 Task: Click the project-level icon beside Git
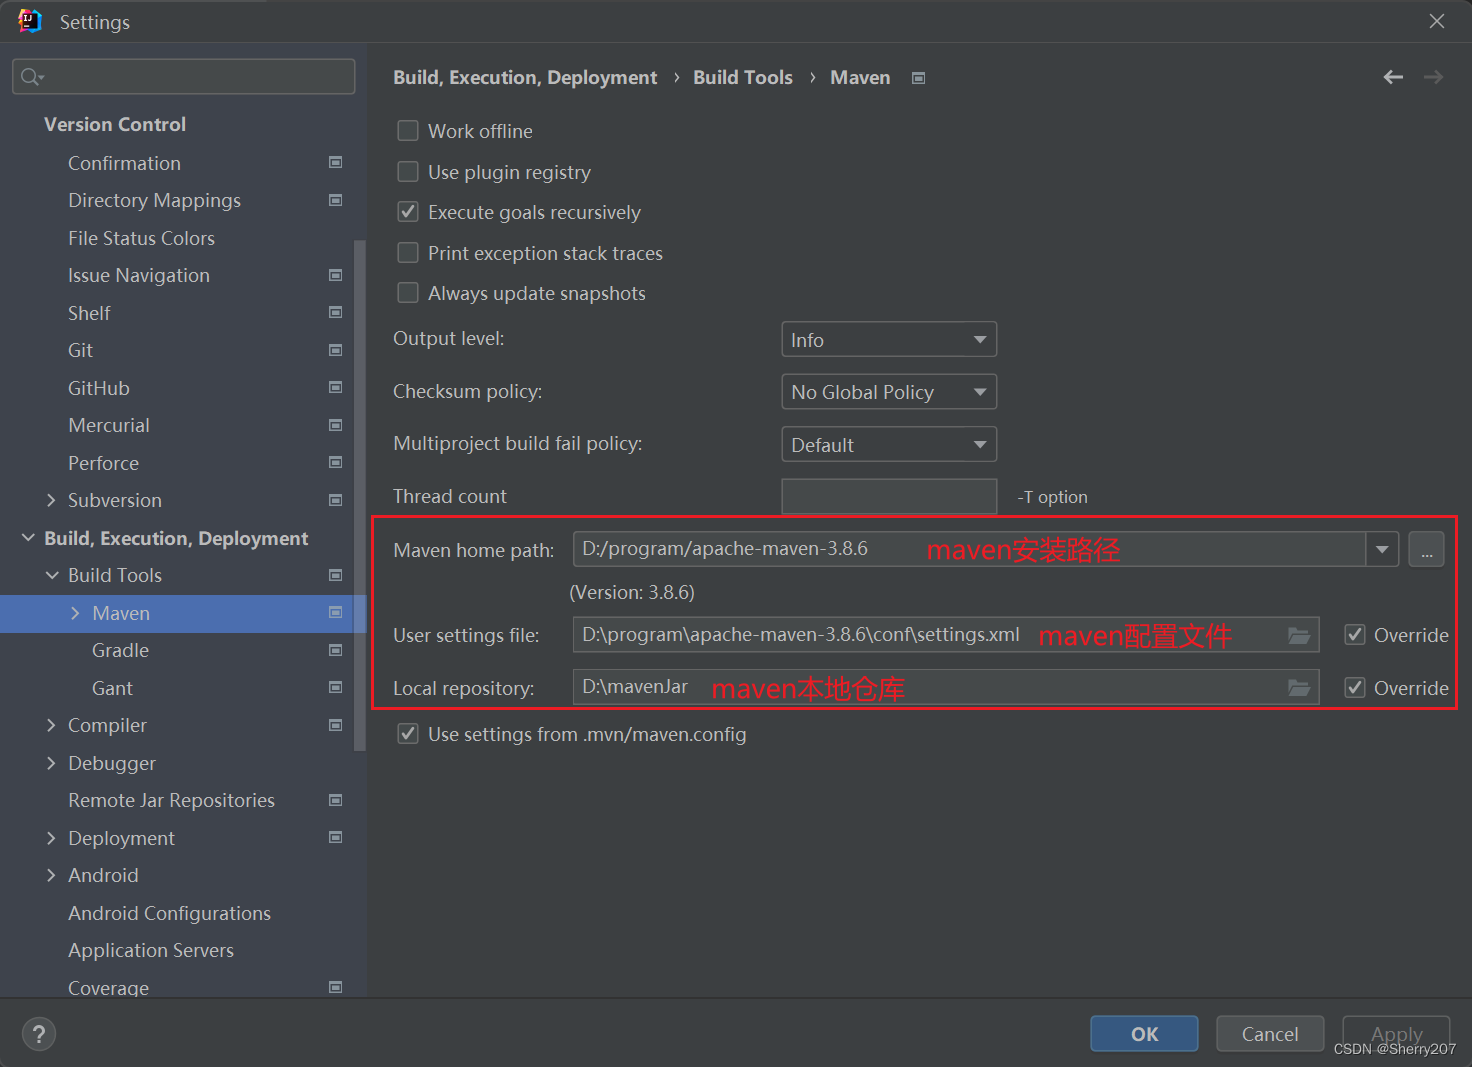(x=336, y=350)
